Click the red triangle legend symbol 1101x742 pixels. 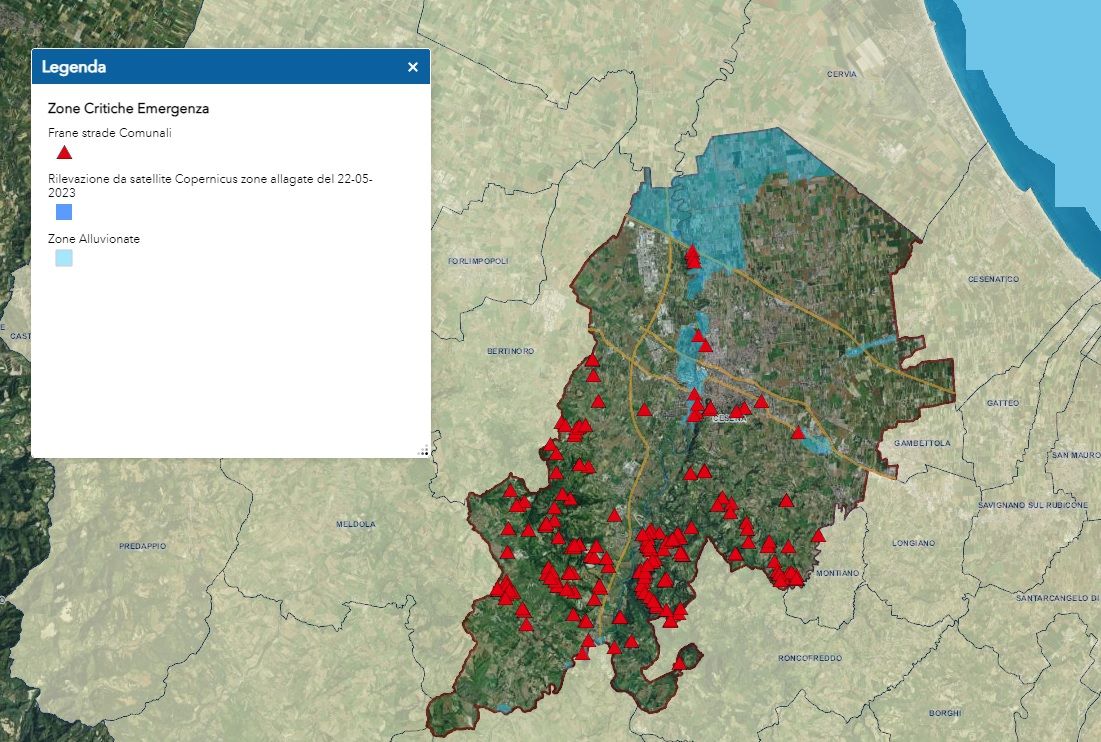click(x=64, y=153)
